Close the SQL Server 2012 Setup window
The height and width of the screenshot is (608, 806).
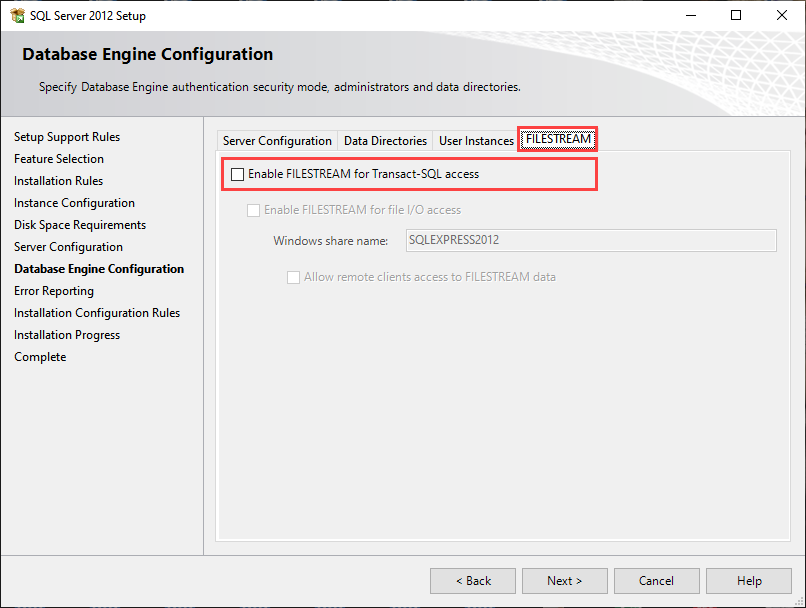coord(782,15)
